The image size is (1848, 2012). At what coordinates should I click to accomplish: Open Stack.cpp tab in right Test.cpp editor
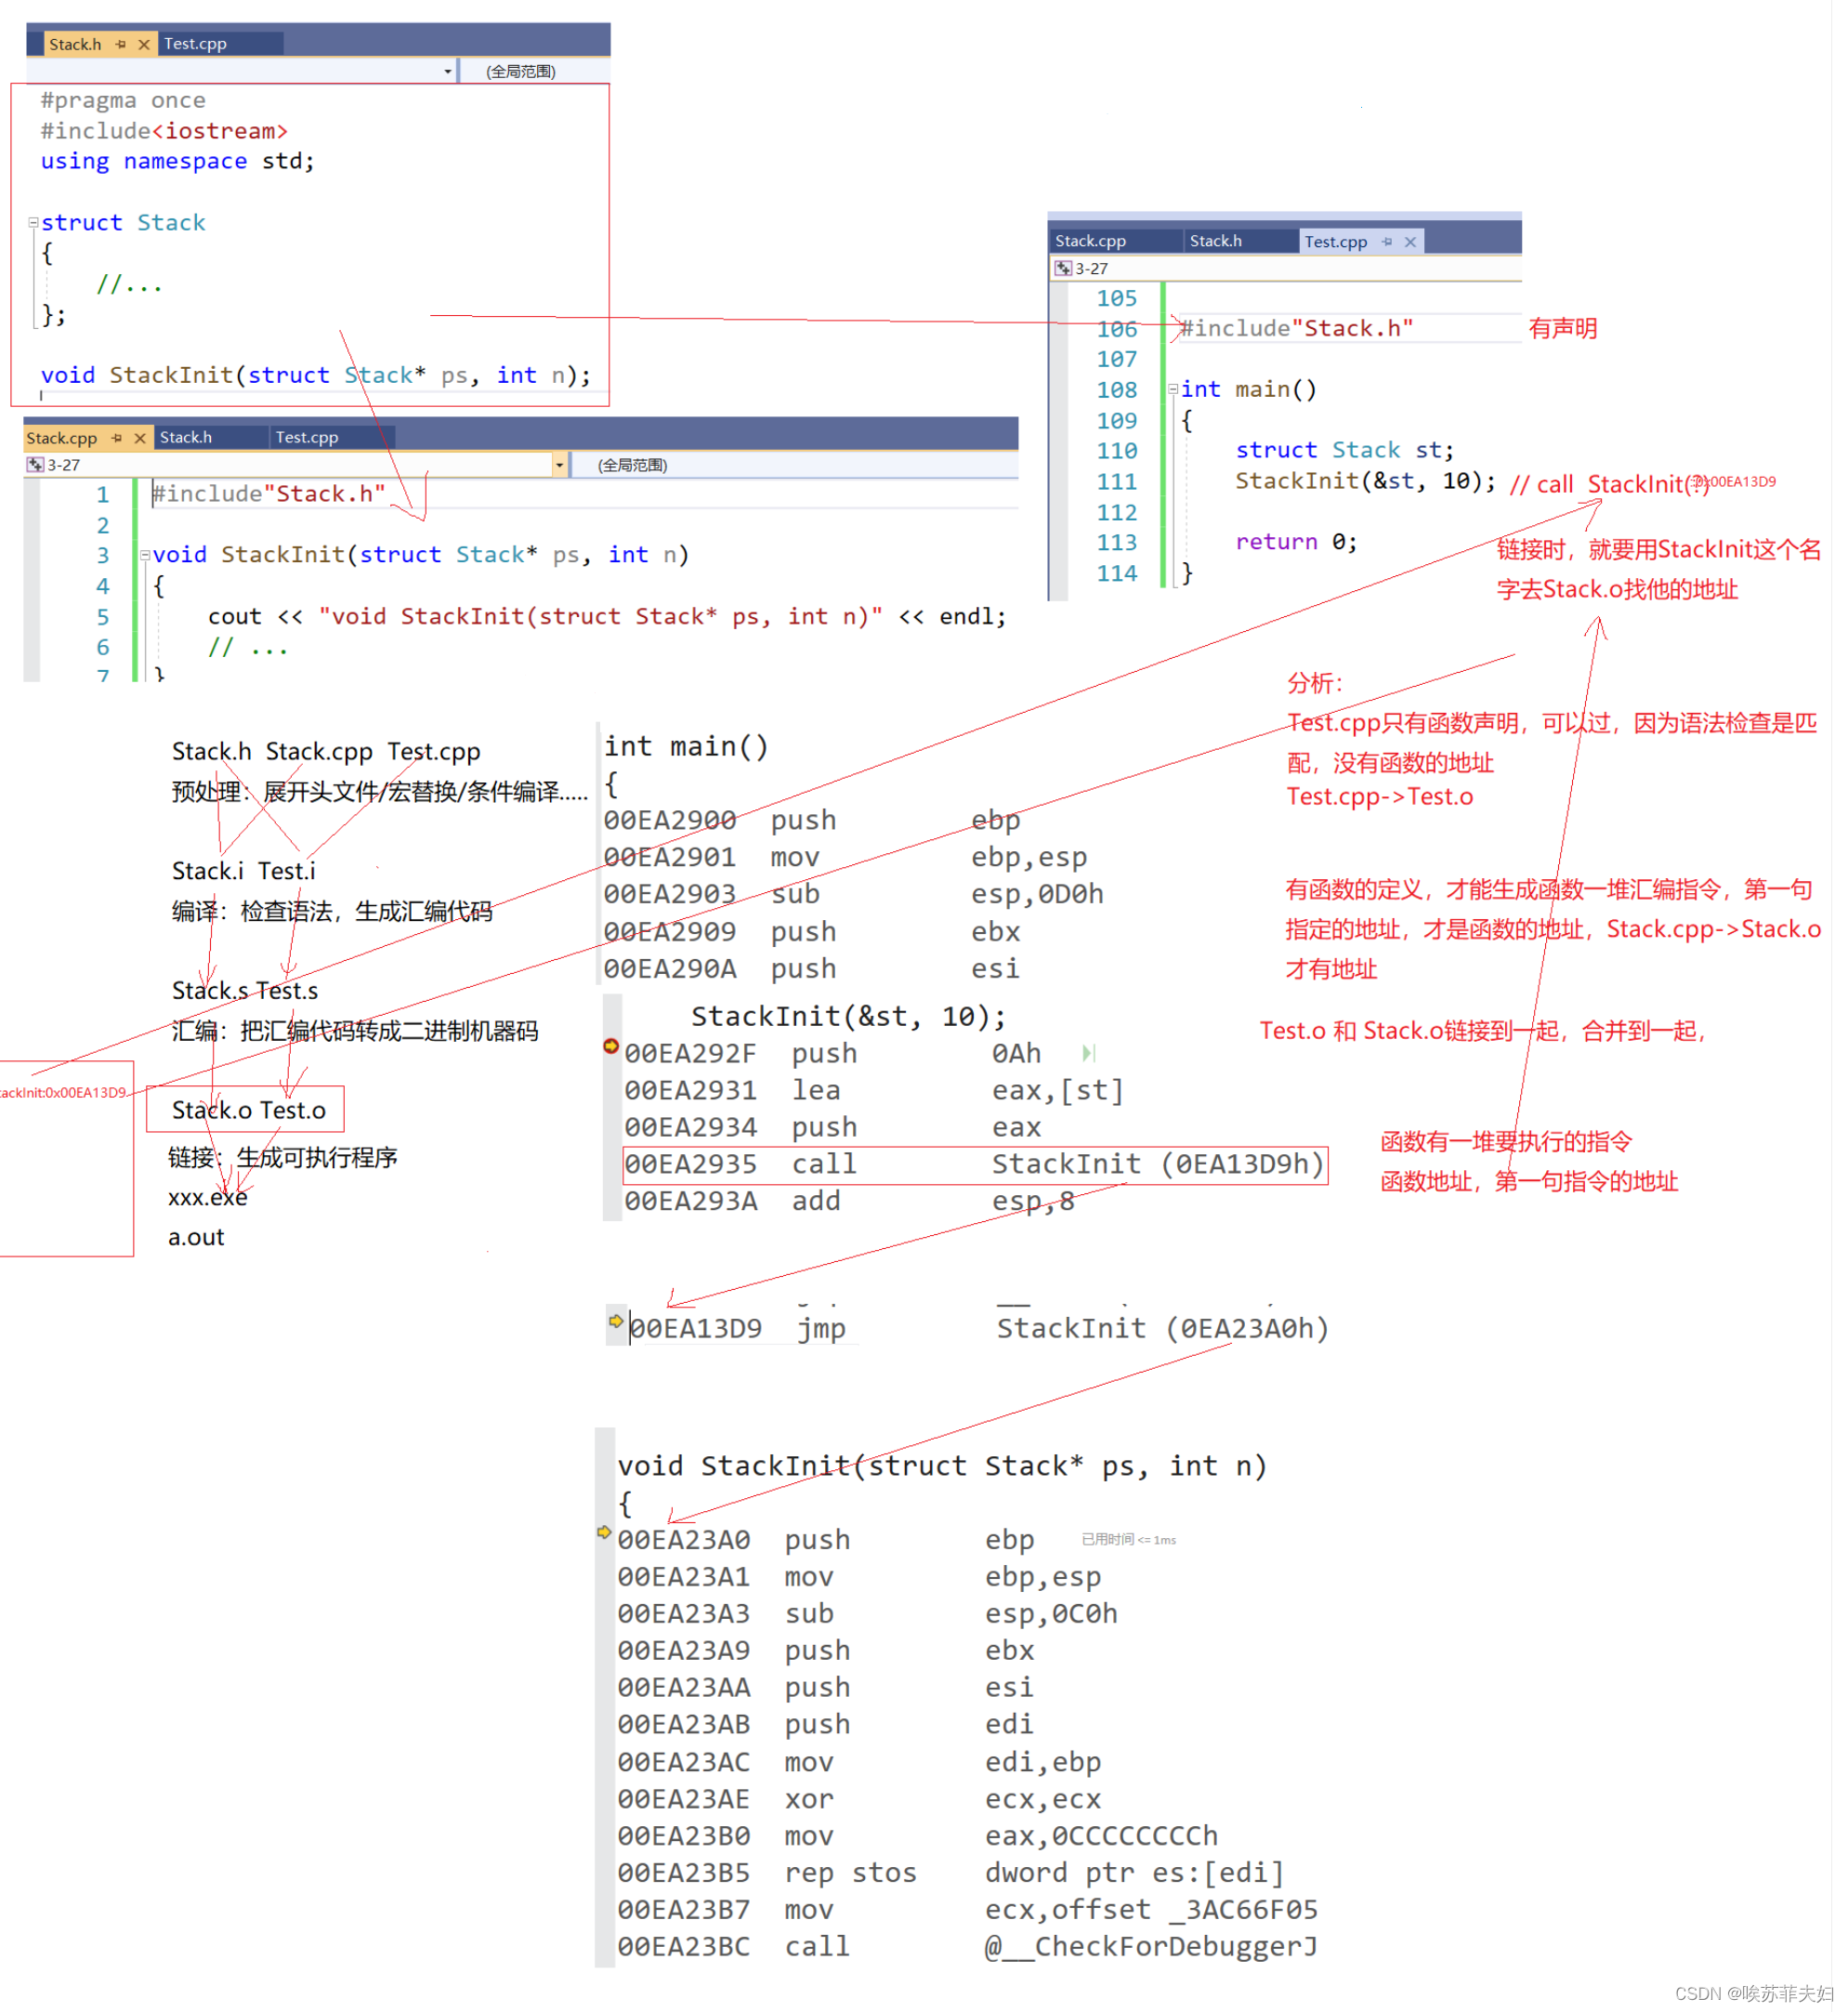1090,241
